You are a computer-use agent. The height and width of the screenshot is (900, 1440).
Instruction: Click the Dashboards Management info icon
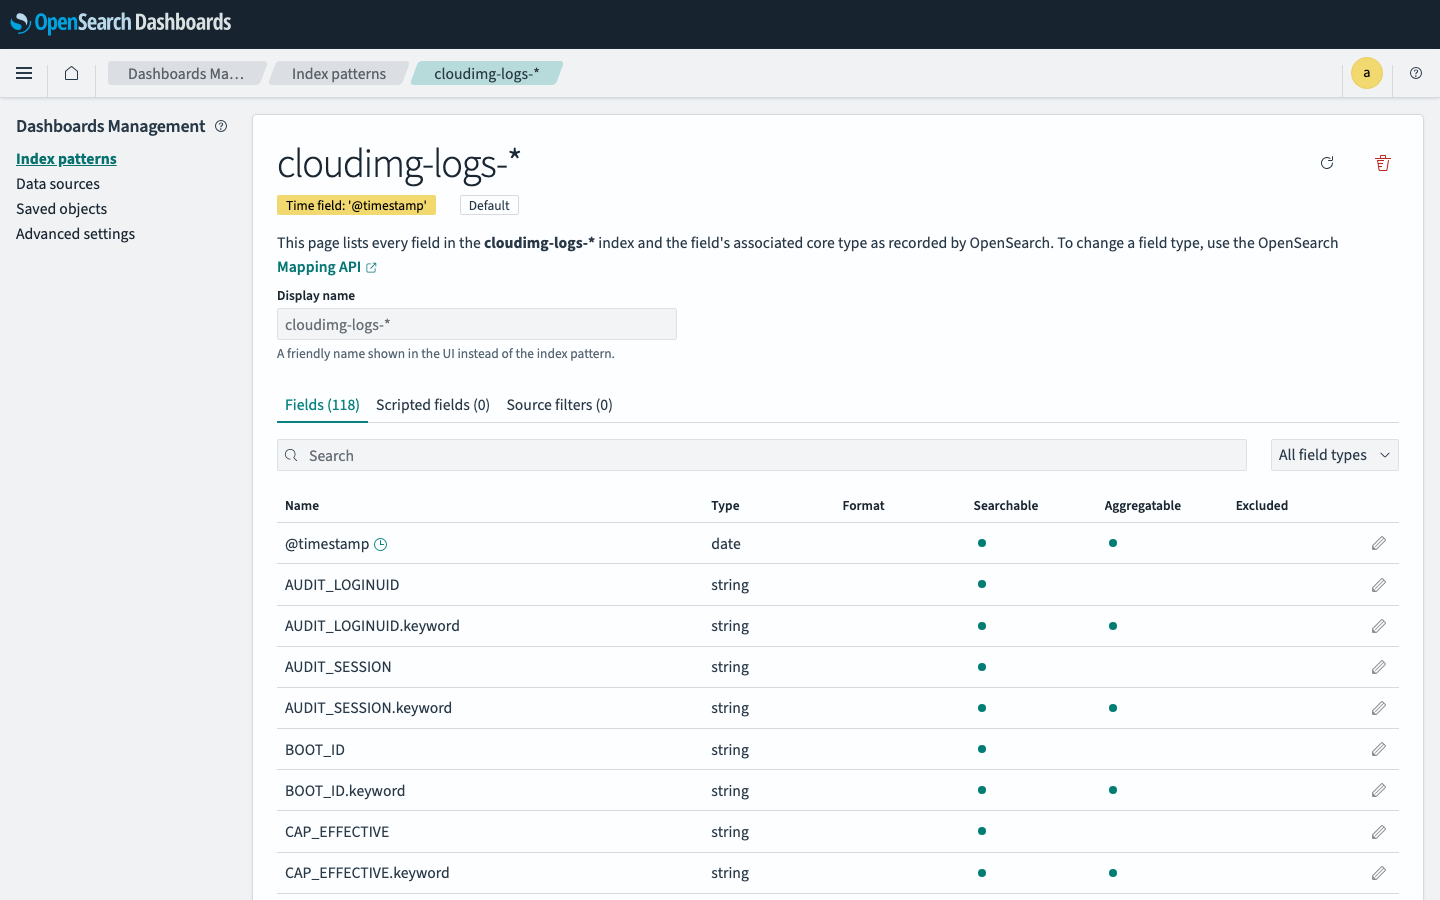pos(221,126)
